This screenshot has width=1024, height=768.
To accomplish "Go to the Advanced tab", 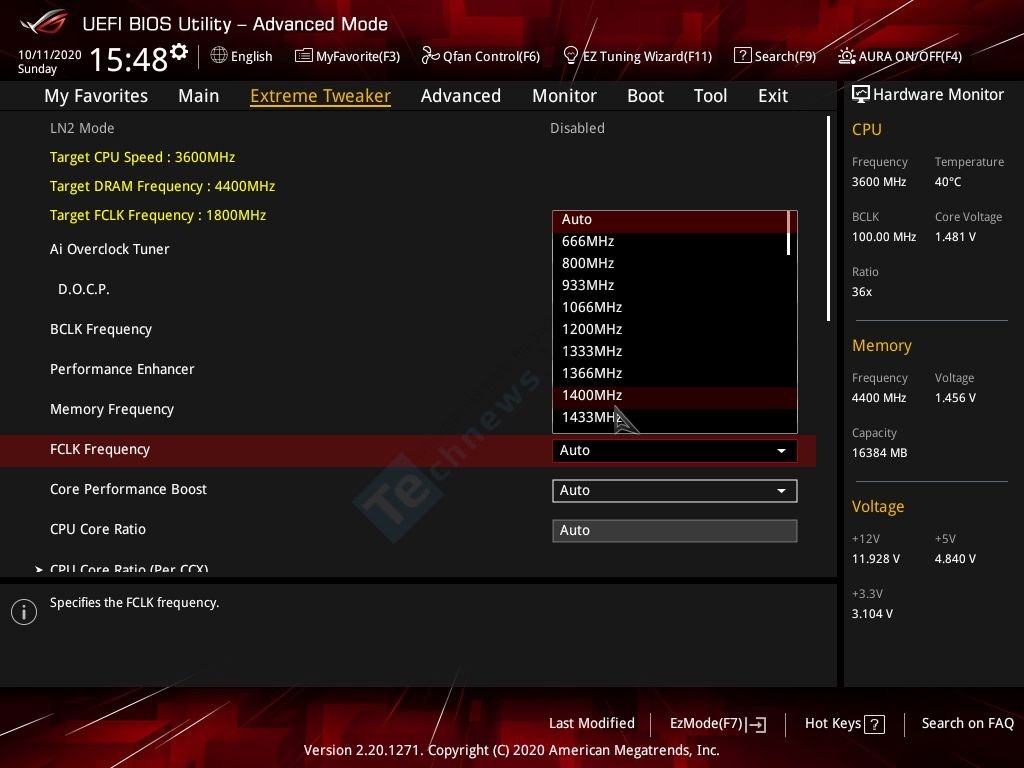I will click(x=461, y=96).
